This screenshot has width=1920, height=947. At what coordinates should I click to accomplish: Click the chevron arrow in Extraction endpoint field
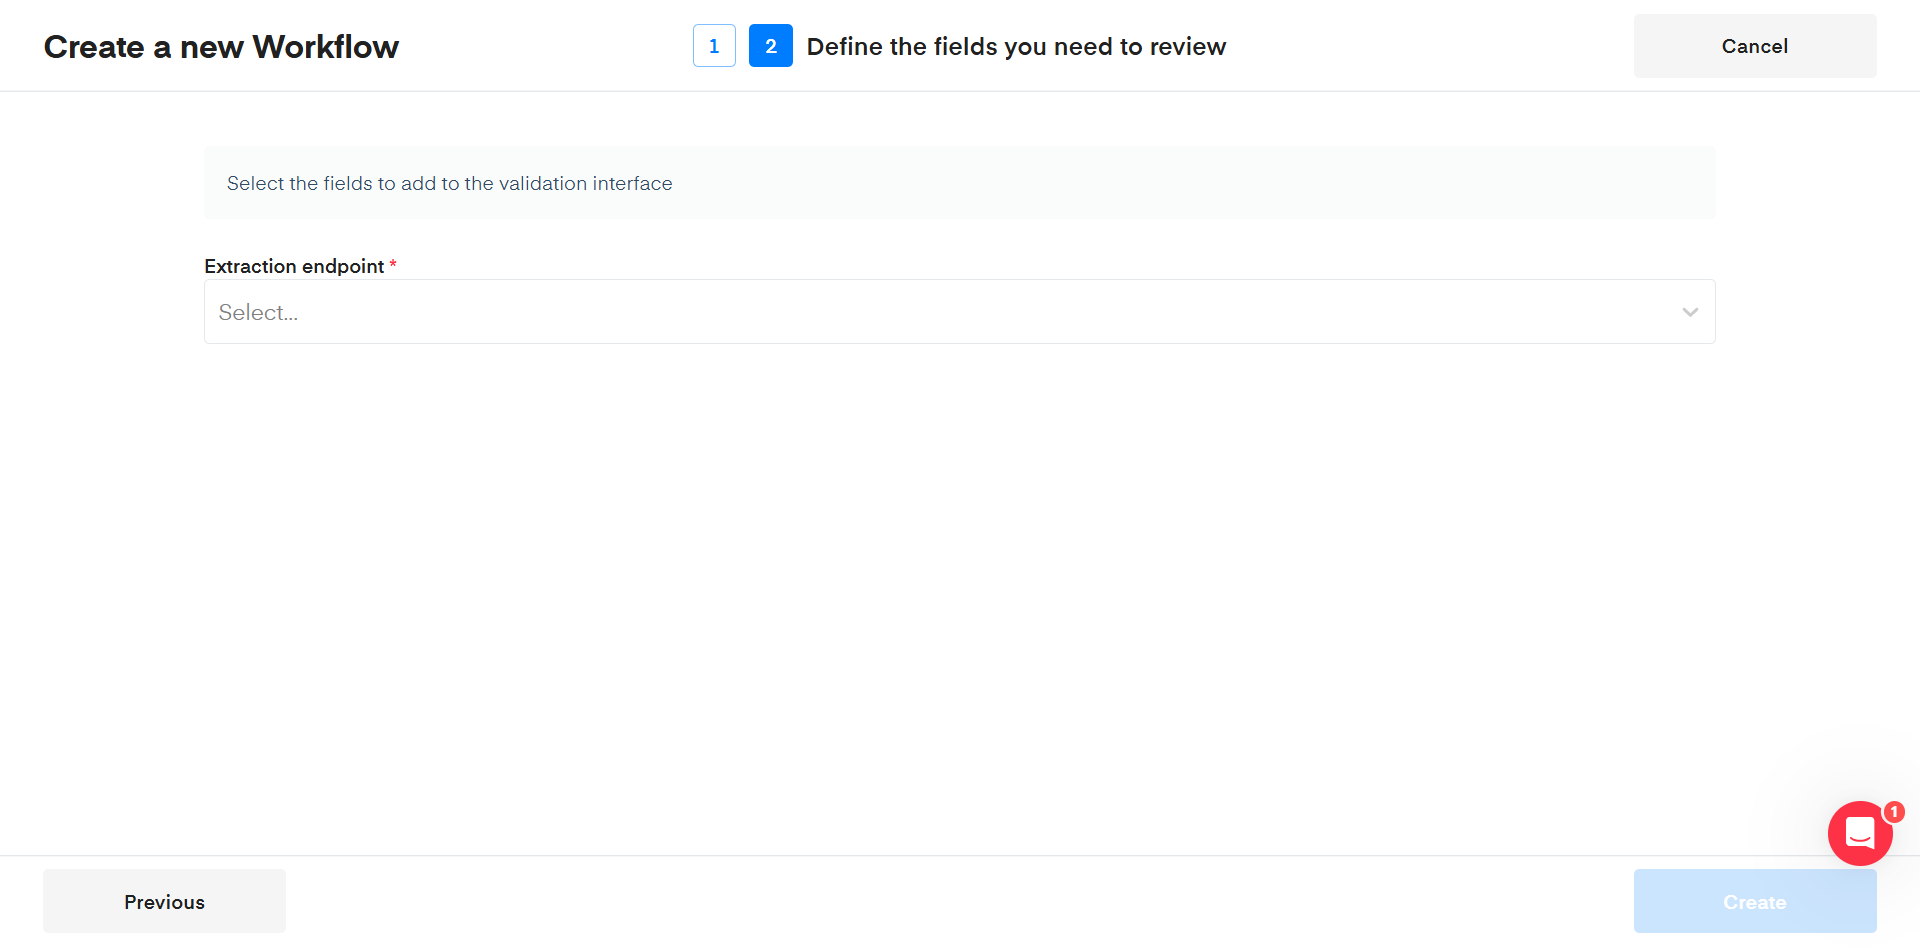(x=1690, y=312)
